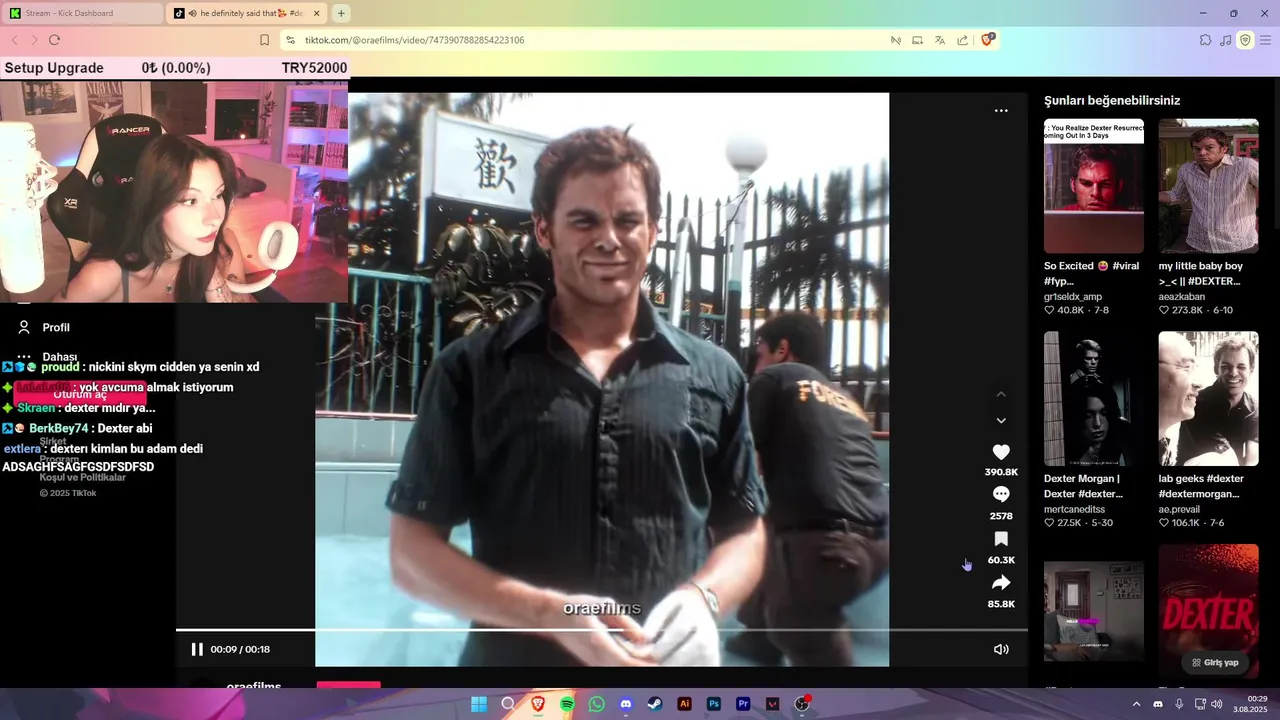Seek on the video progress bar
1280x720 pixels.
(602, 630)
